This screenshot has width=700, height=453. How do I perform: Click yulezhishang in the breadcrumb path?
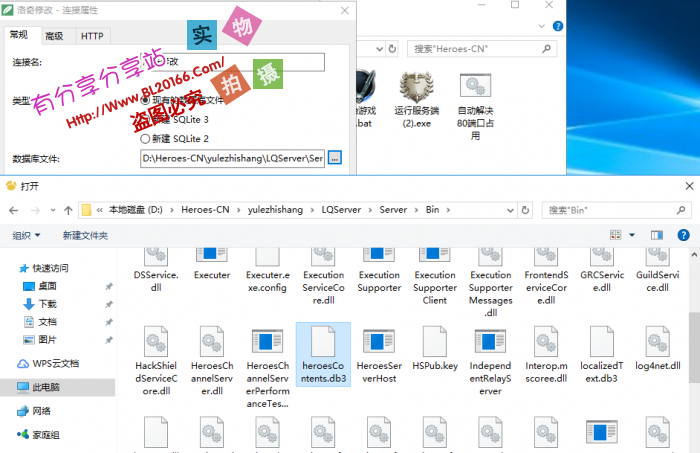point(275,210)
